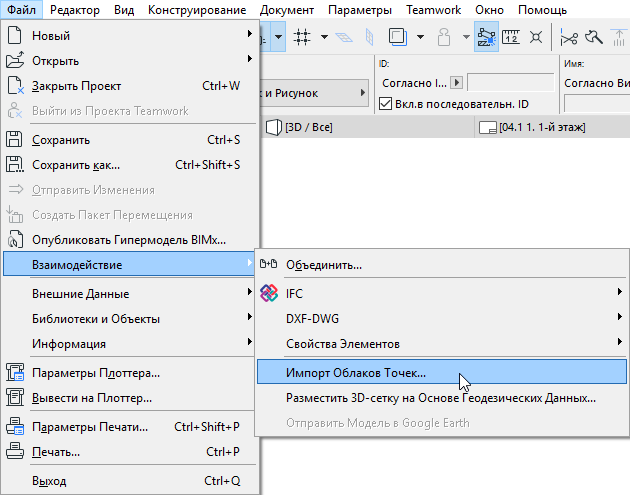
Task: Click the skewed floor plan toolbar icon
Action: [344, 37]
